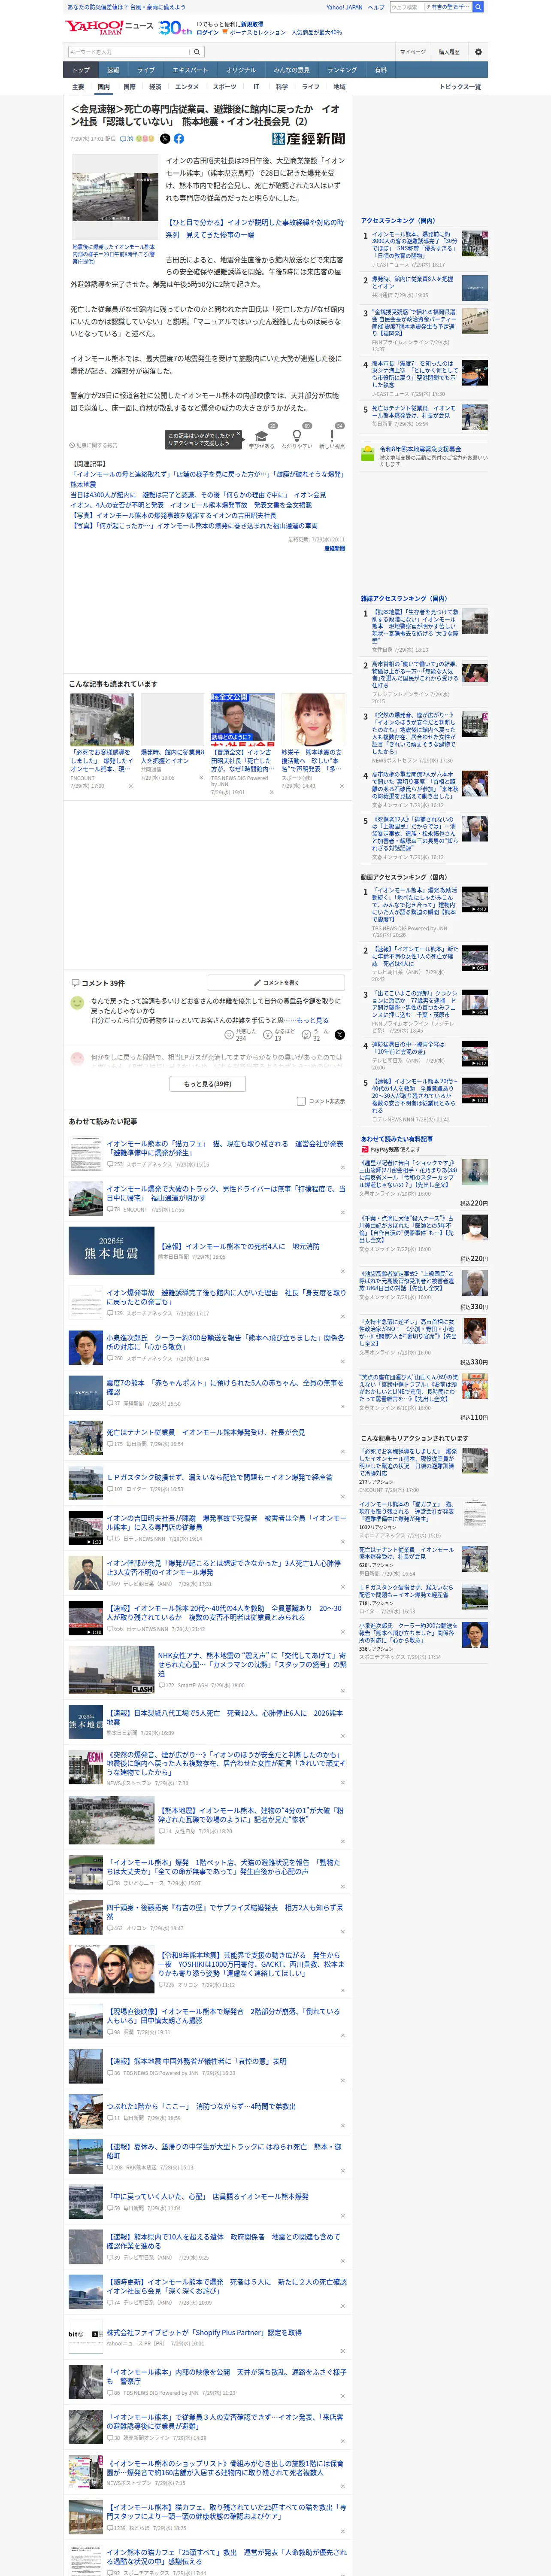Open settings via the gear icon
The image size is (551, 2576).
(x=478, y=52)
